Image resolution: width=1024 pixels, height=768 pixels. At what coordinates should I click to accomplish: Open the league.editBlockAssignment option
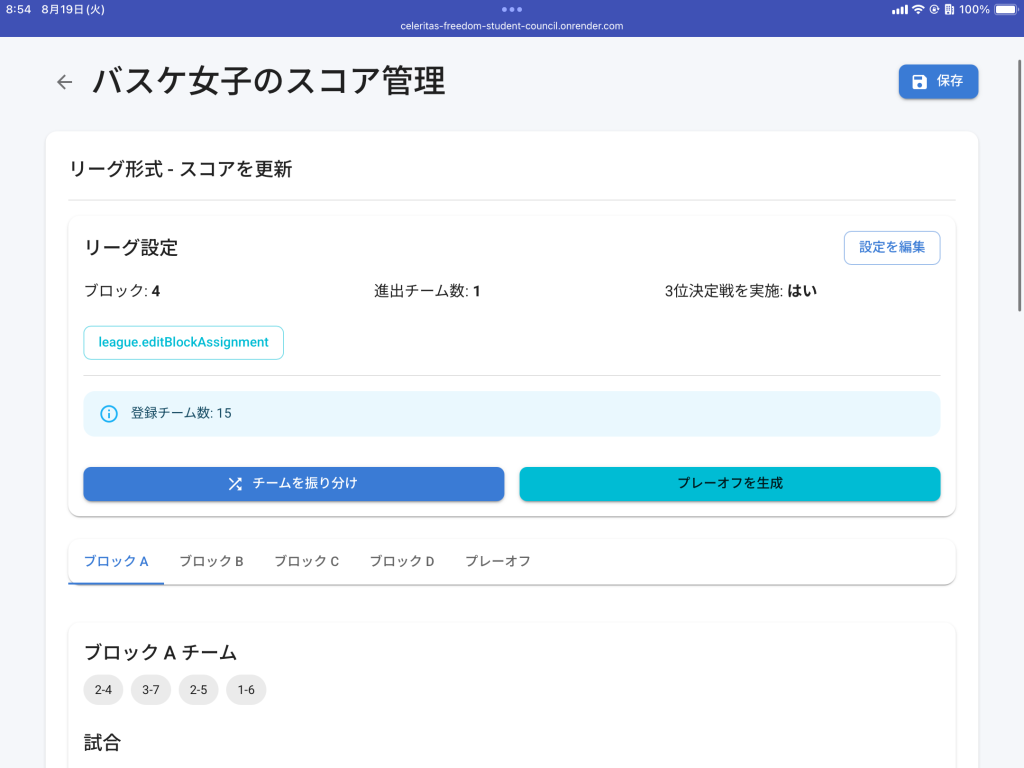183,342
